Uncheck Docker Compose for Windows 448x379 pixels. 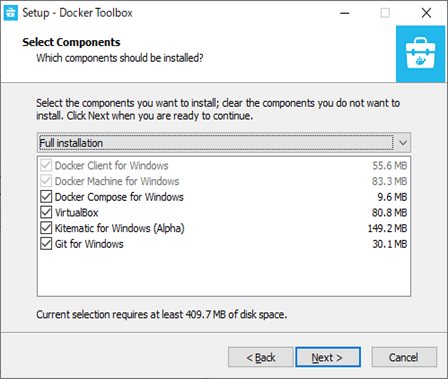pos(46,197)
